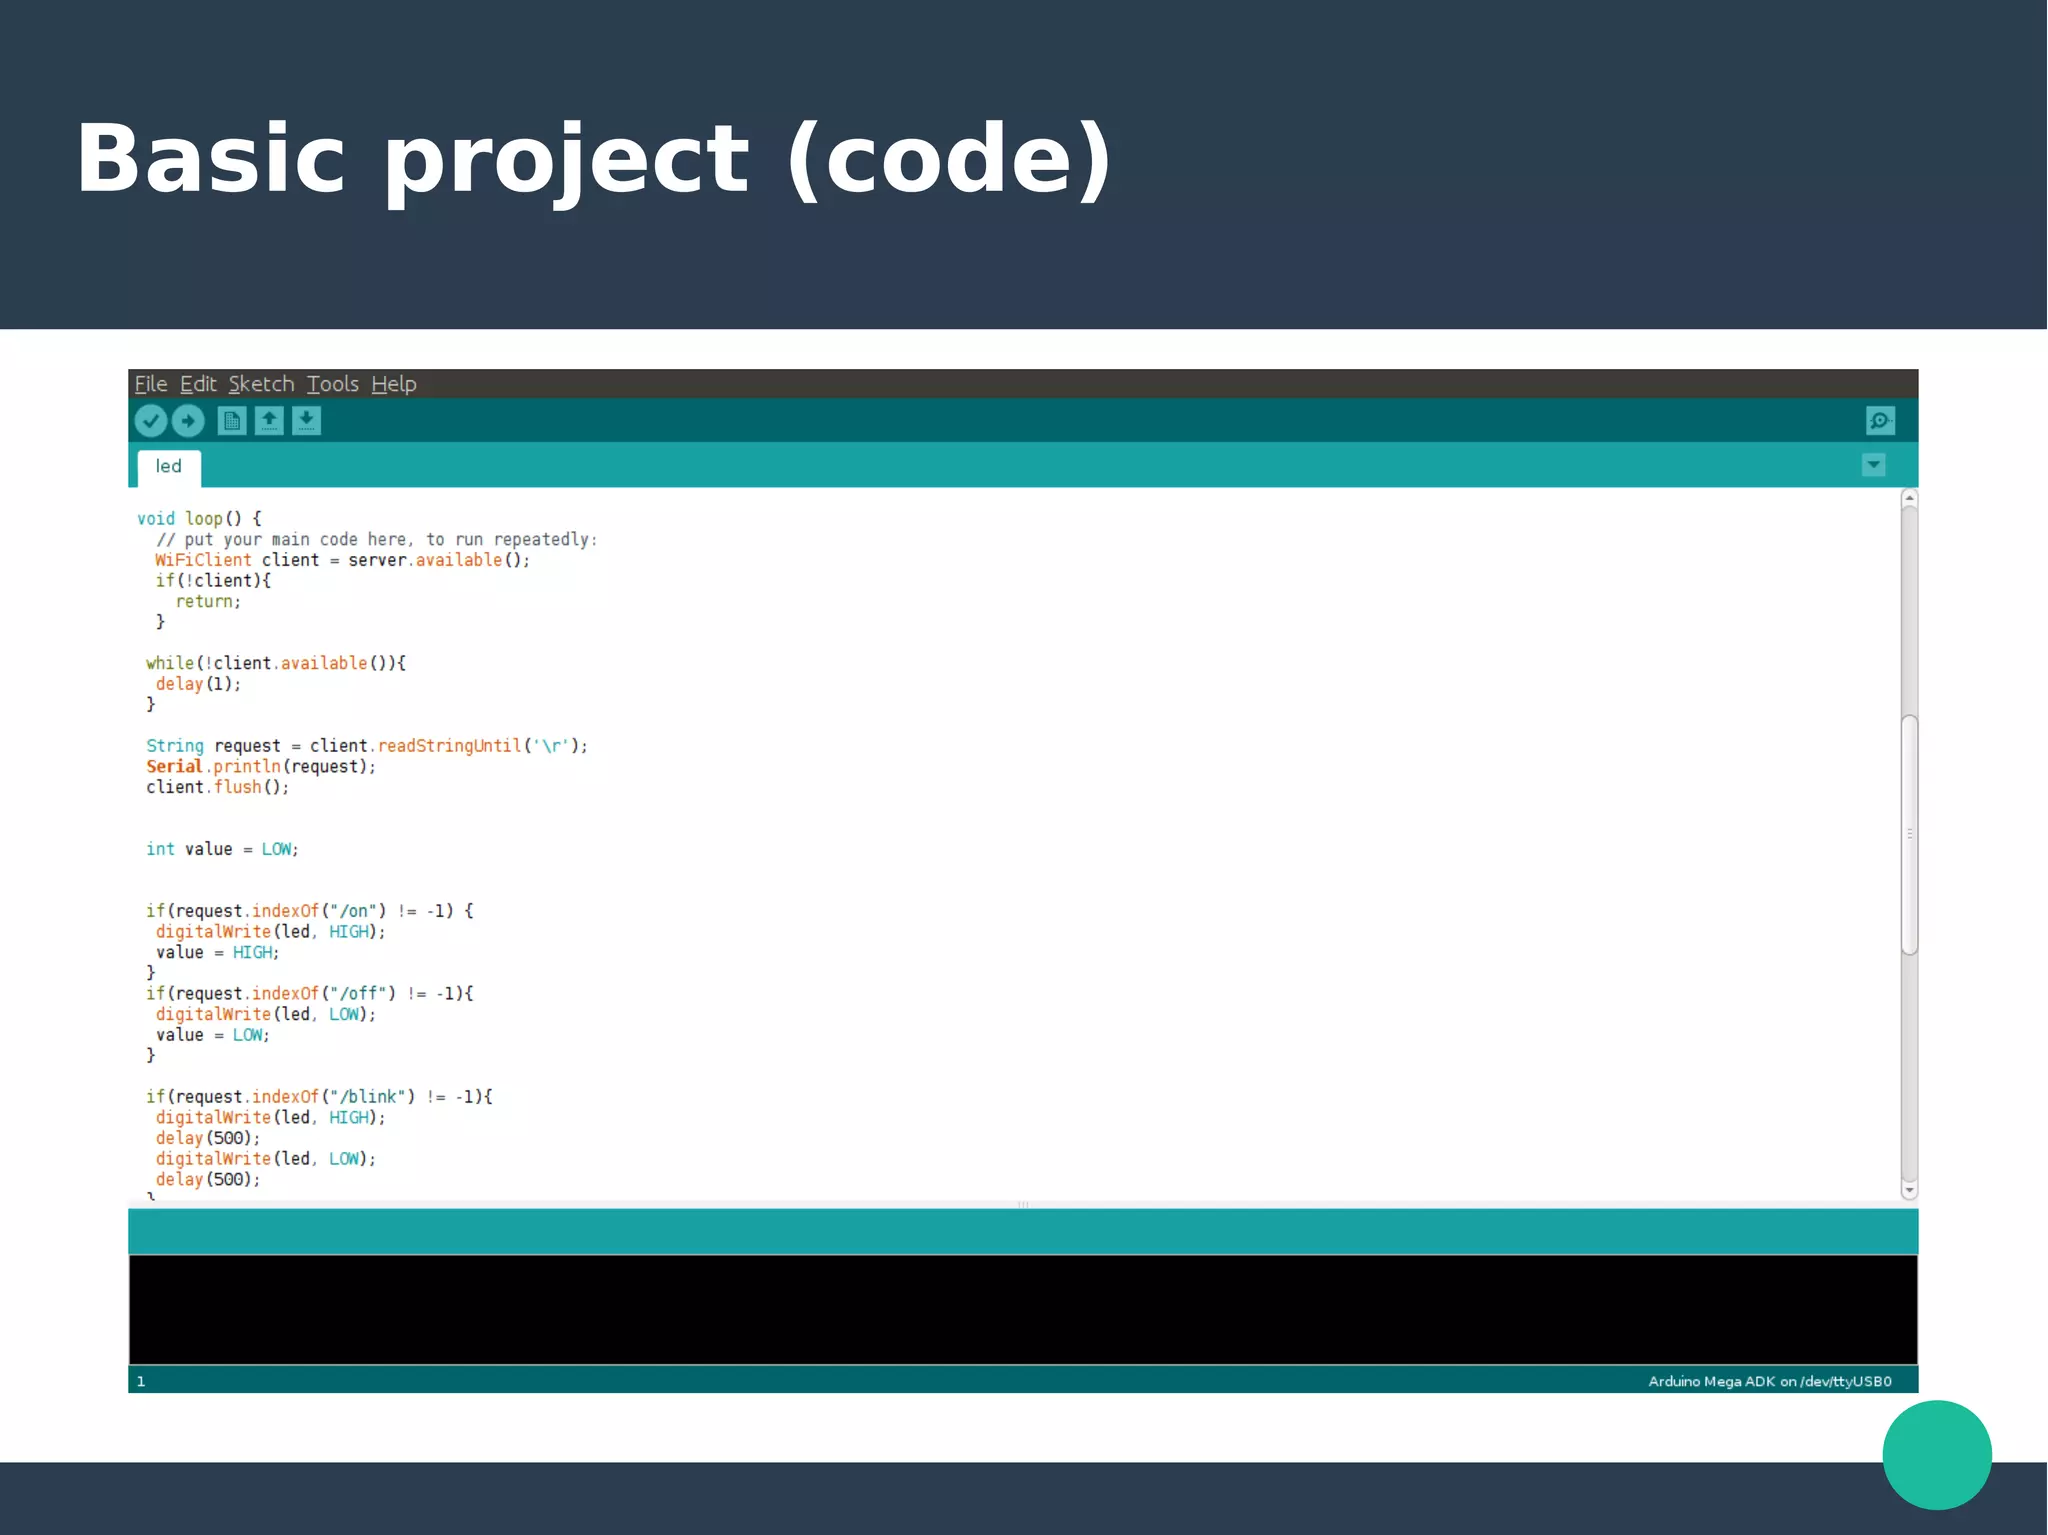Click the 'WiFiClient client = server.available();' line

342,560
